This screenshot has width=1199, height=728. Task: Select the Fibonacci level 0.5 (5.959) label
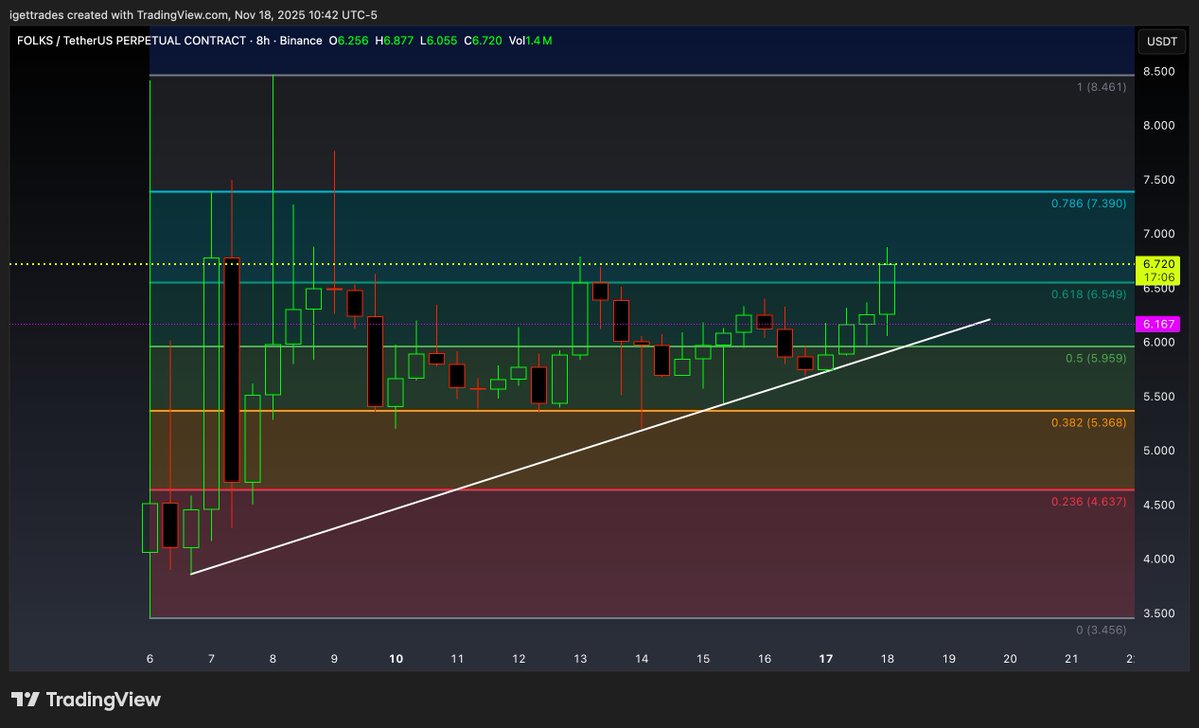(x=1096, y=358)
